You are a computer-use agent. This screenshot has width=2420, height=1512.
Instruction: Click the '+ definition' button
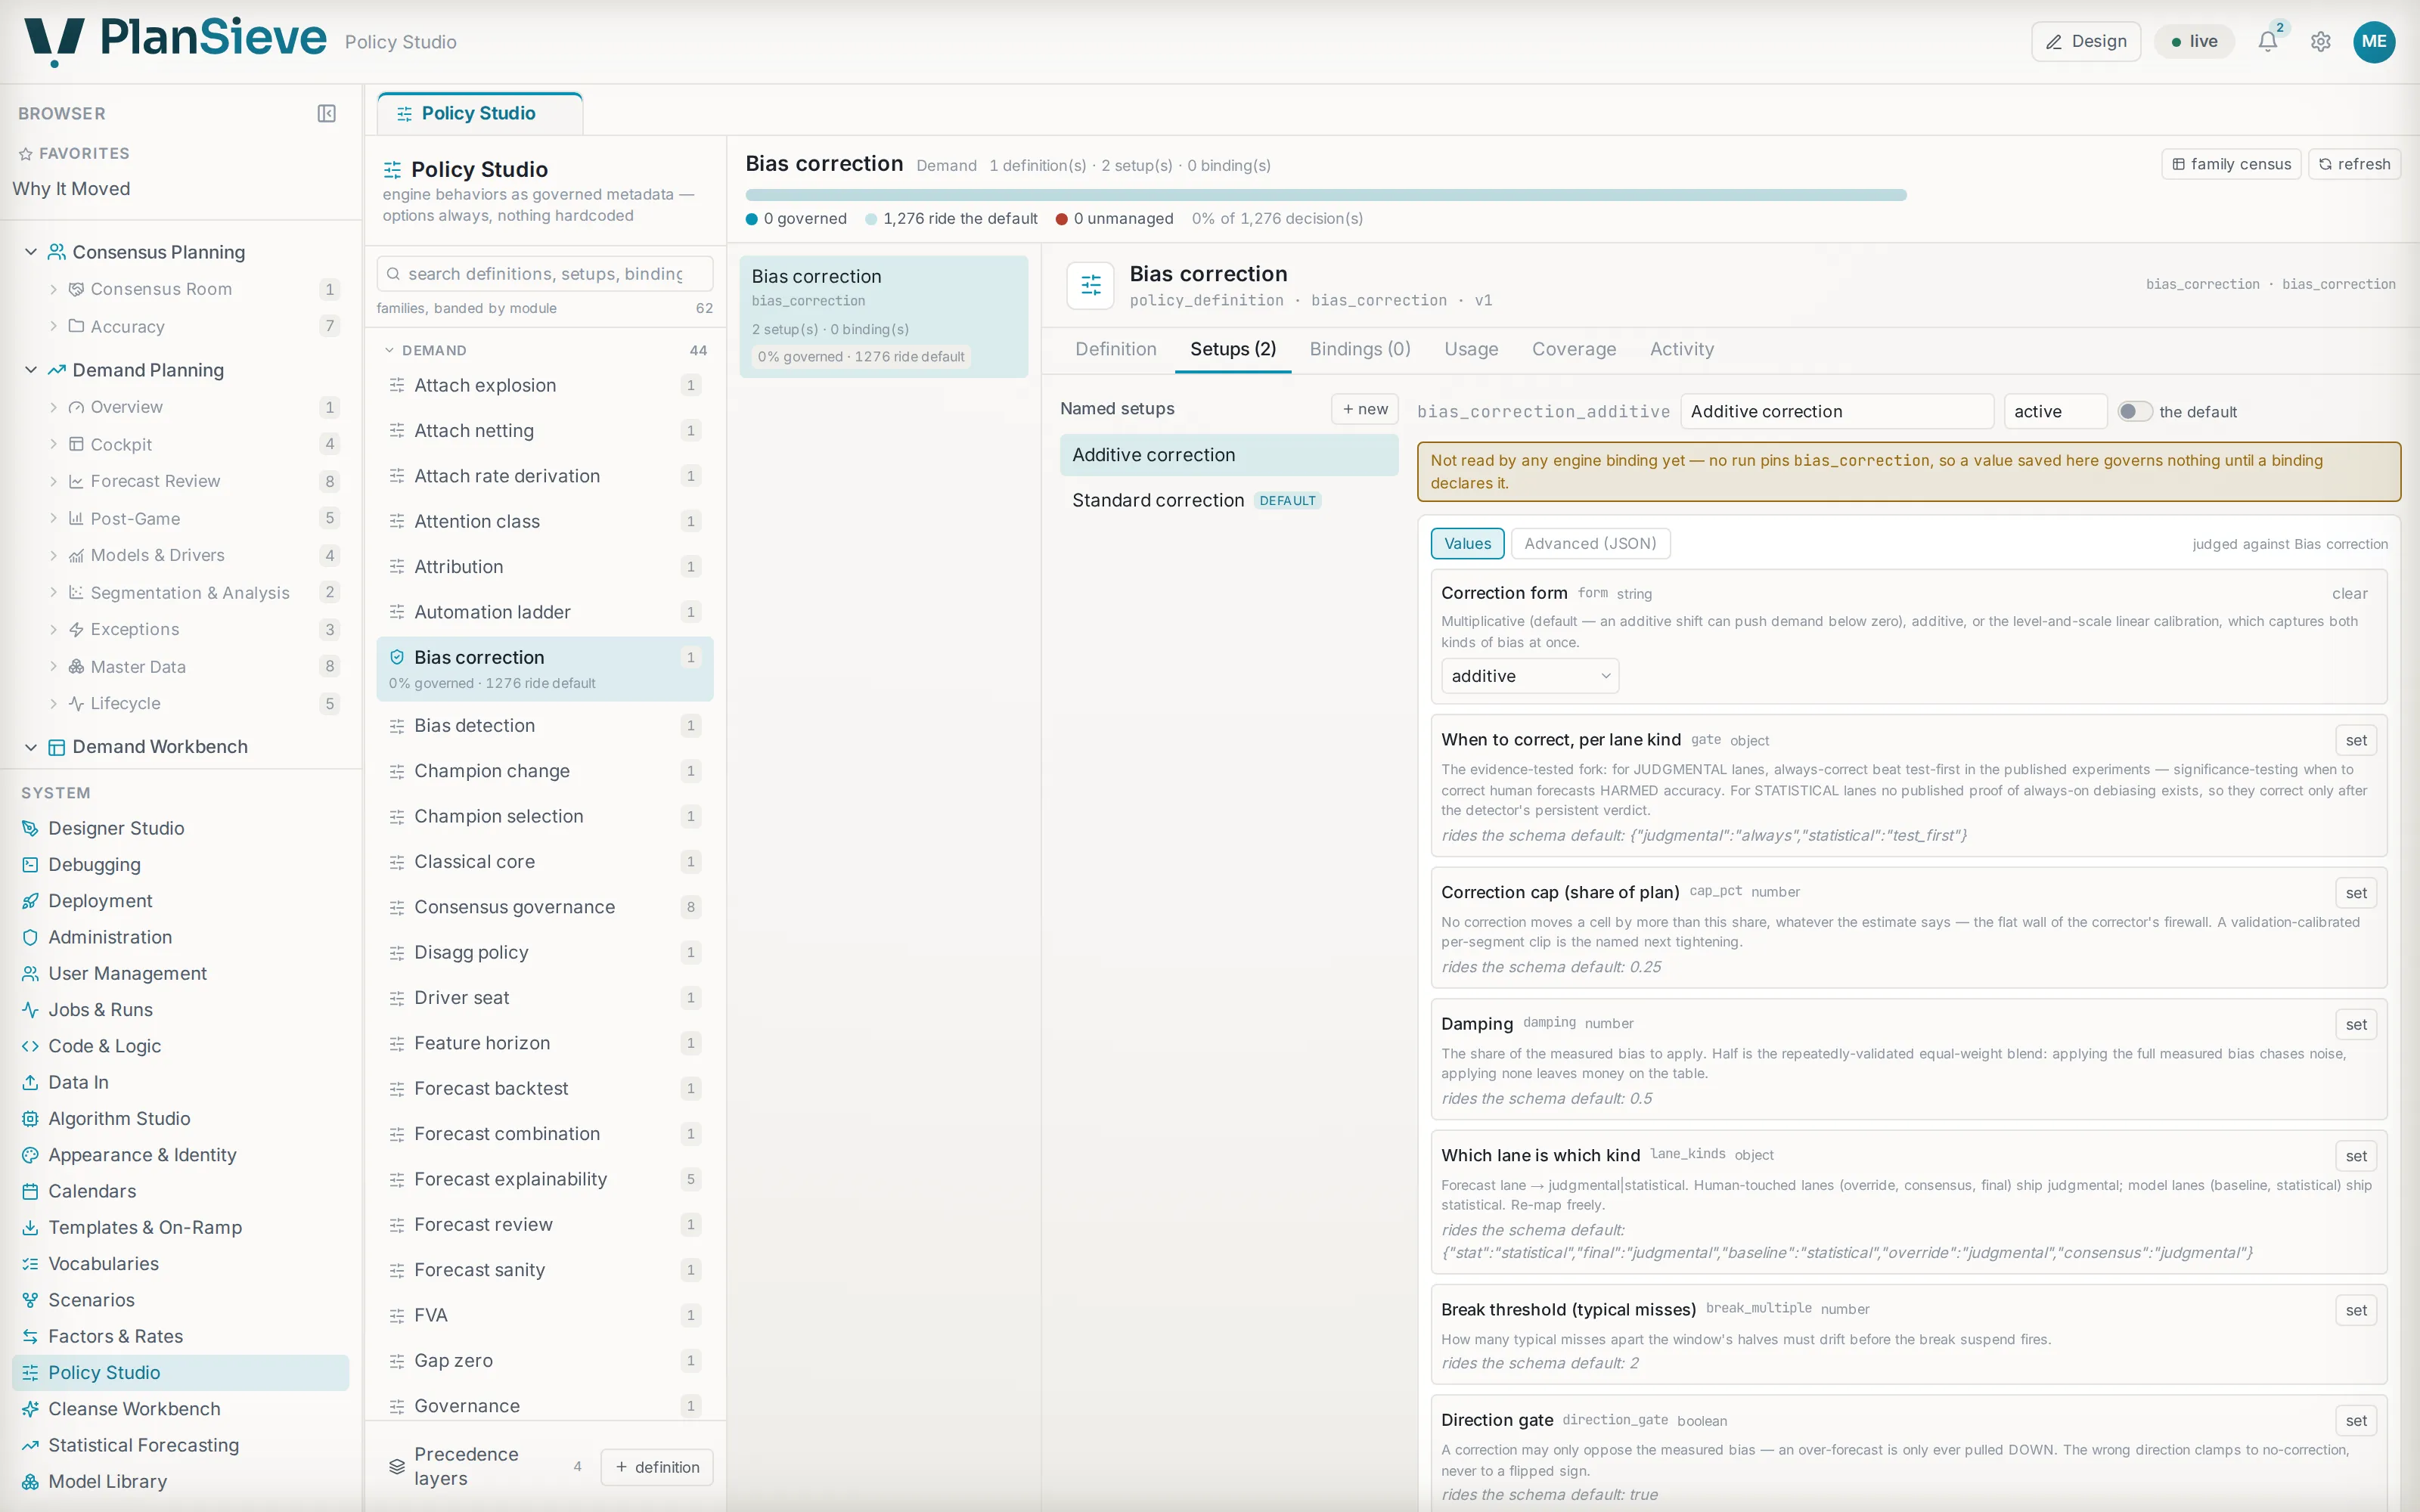coord(657,1467)
